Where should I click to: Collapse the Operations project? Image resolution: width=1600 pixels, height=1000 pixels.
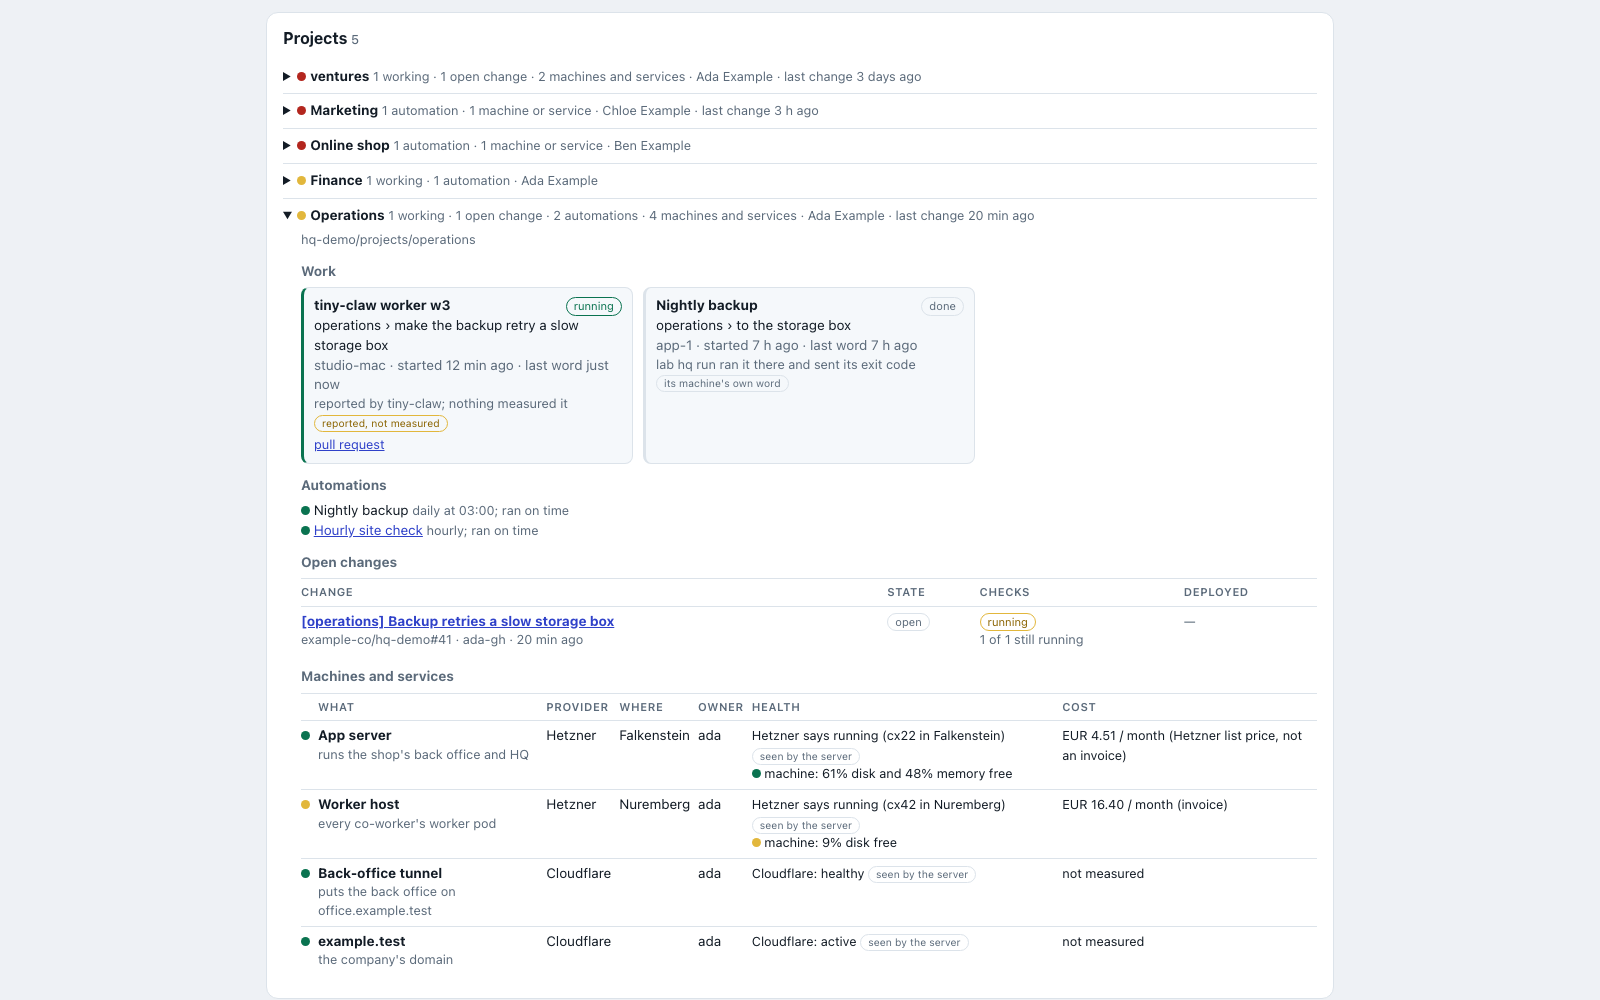tap(287, 216)
